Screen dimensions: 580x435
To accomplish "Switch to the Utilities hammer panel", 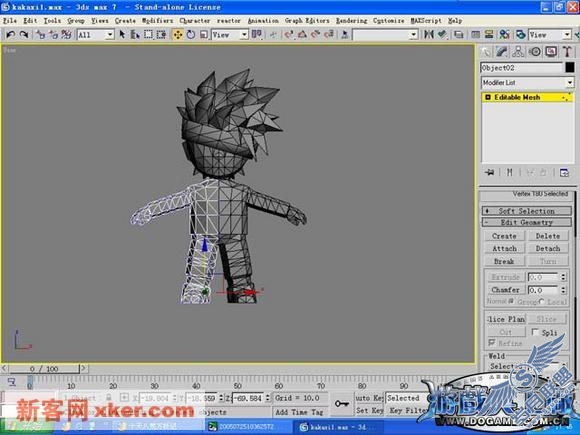I will (x=567, y=52).
